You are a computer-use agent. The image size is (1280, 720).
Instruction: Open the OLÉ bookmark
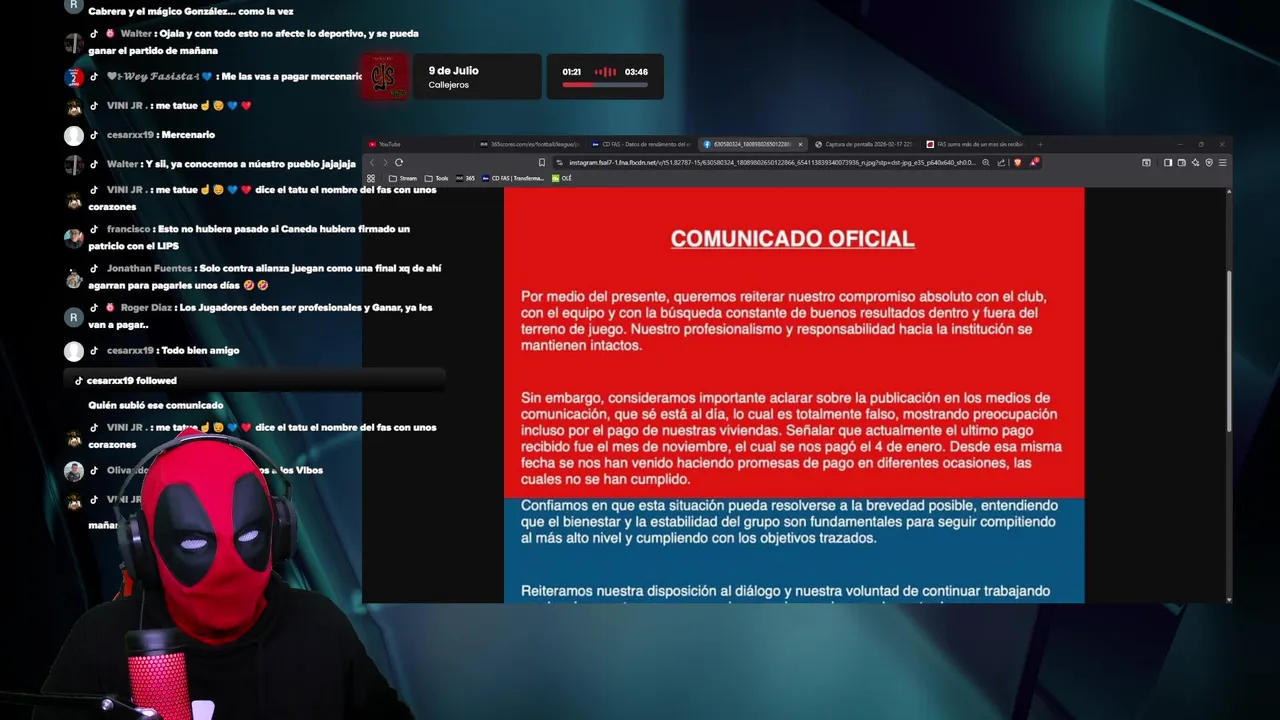pyautogui.click(x=562, y=178)
